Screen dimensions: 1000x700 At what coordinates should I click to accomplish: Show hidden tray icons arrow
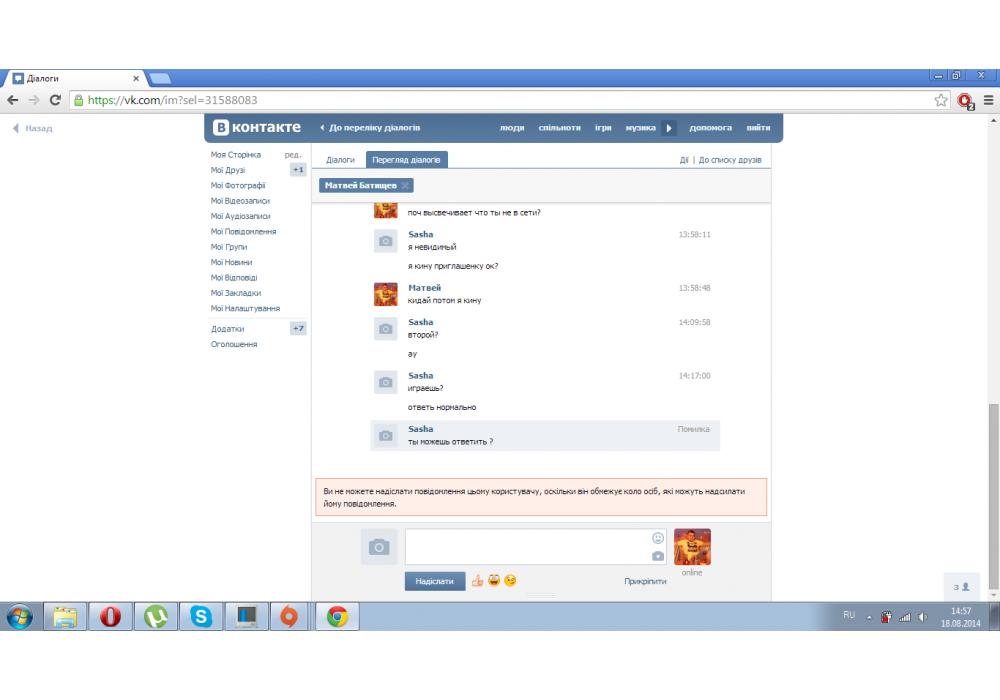pos(869,617)
